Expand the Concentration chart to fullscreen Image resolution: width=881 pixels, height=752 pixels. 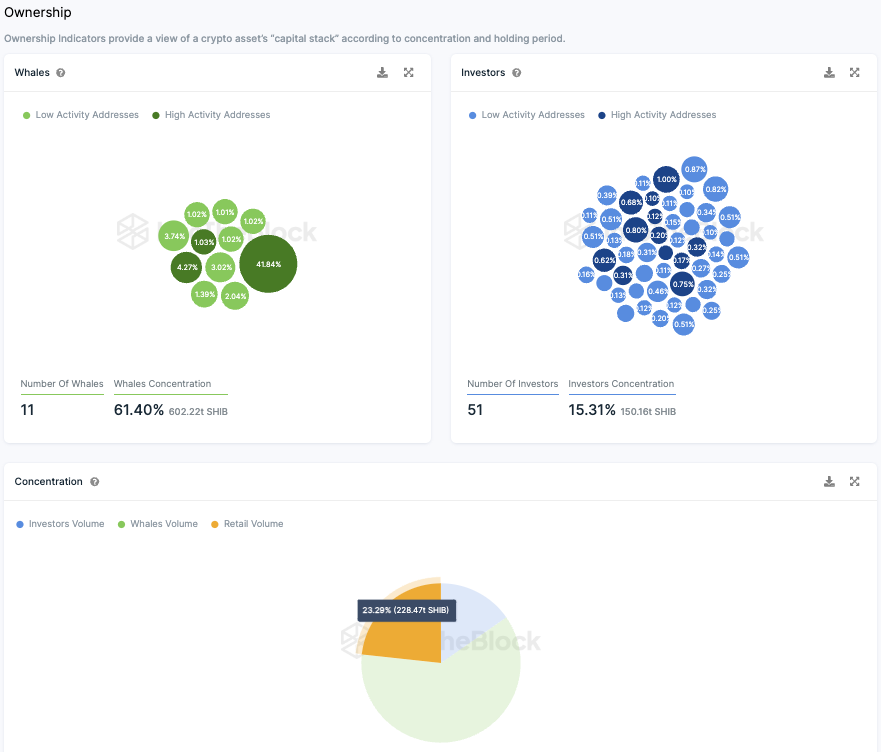coord(855,481)
